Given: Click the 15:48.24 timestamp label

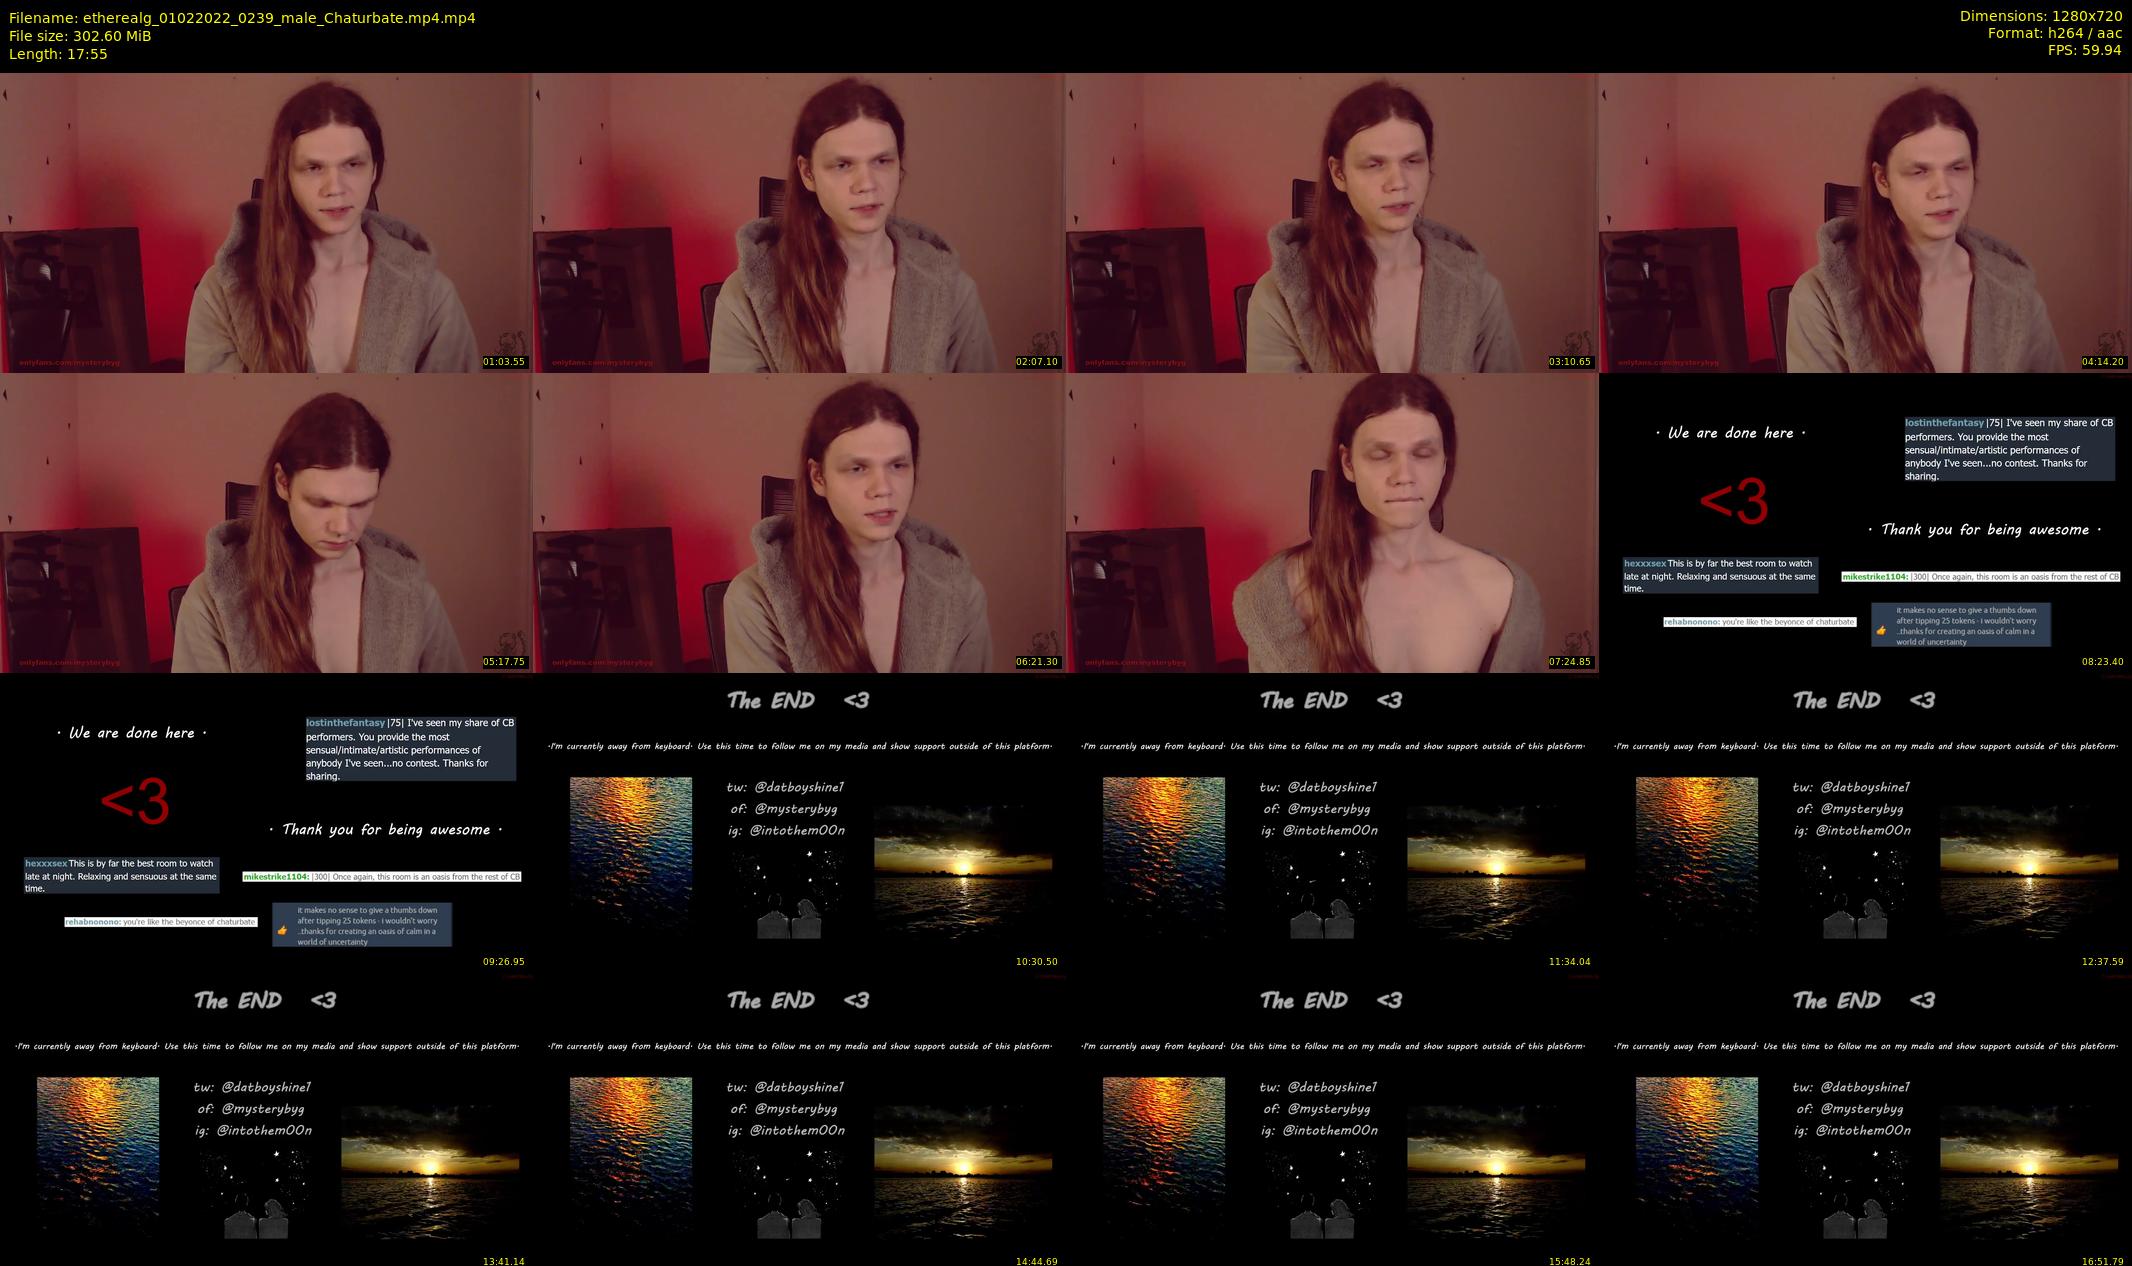Looking at the screenshot, I should (1569, 1261).
